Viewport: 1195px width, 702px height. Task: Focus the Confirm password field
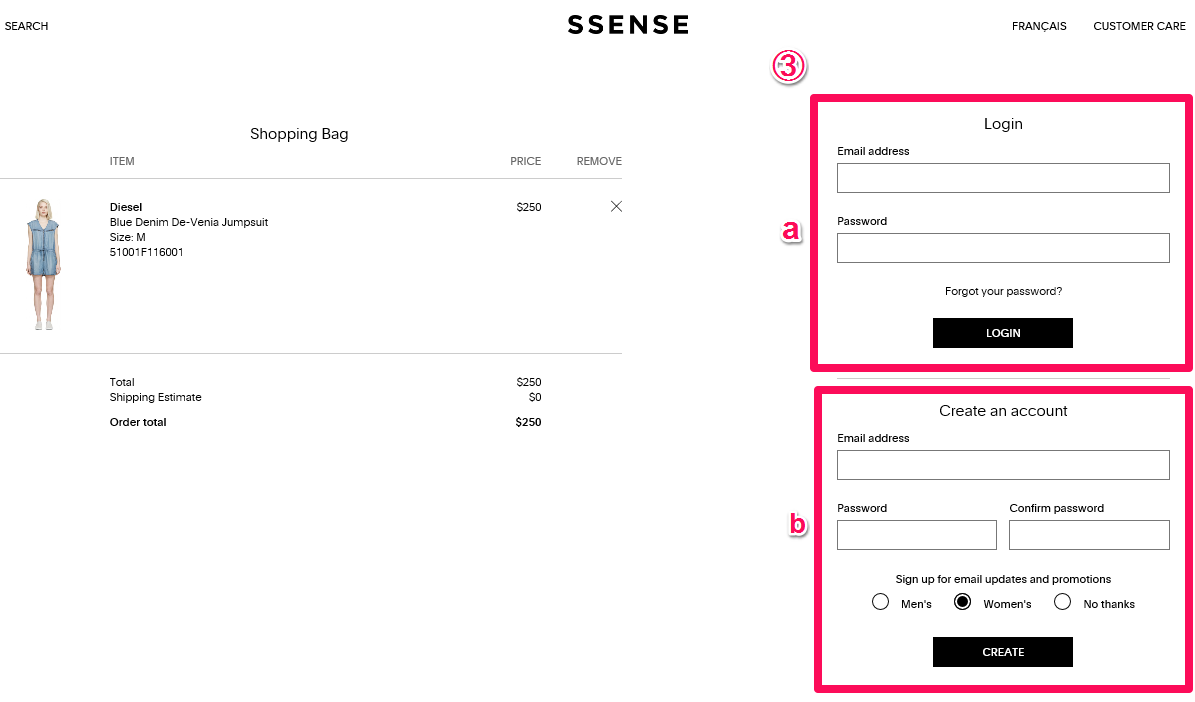(1089, 535)
